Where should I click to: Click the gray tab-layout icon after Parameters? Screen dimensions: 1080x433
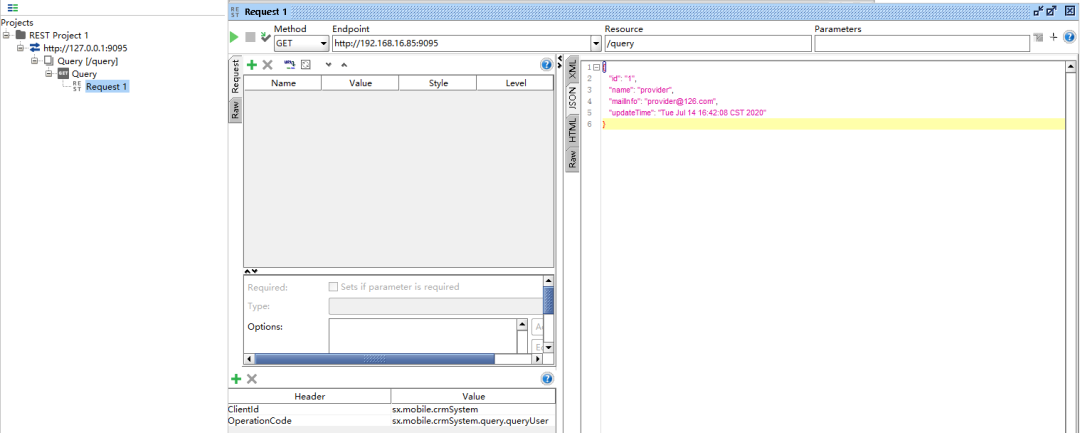(1038, 37)
